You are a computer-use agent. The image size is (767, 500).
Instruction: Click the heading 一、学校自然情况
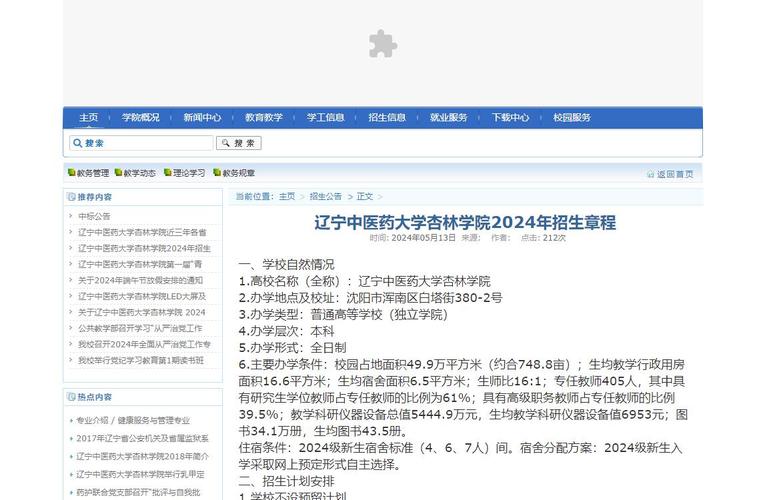point(287,265)
